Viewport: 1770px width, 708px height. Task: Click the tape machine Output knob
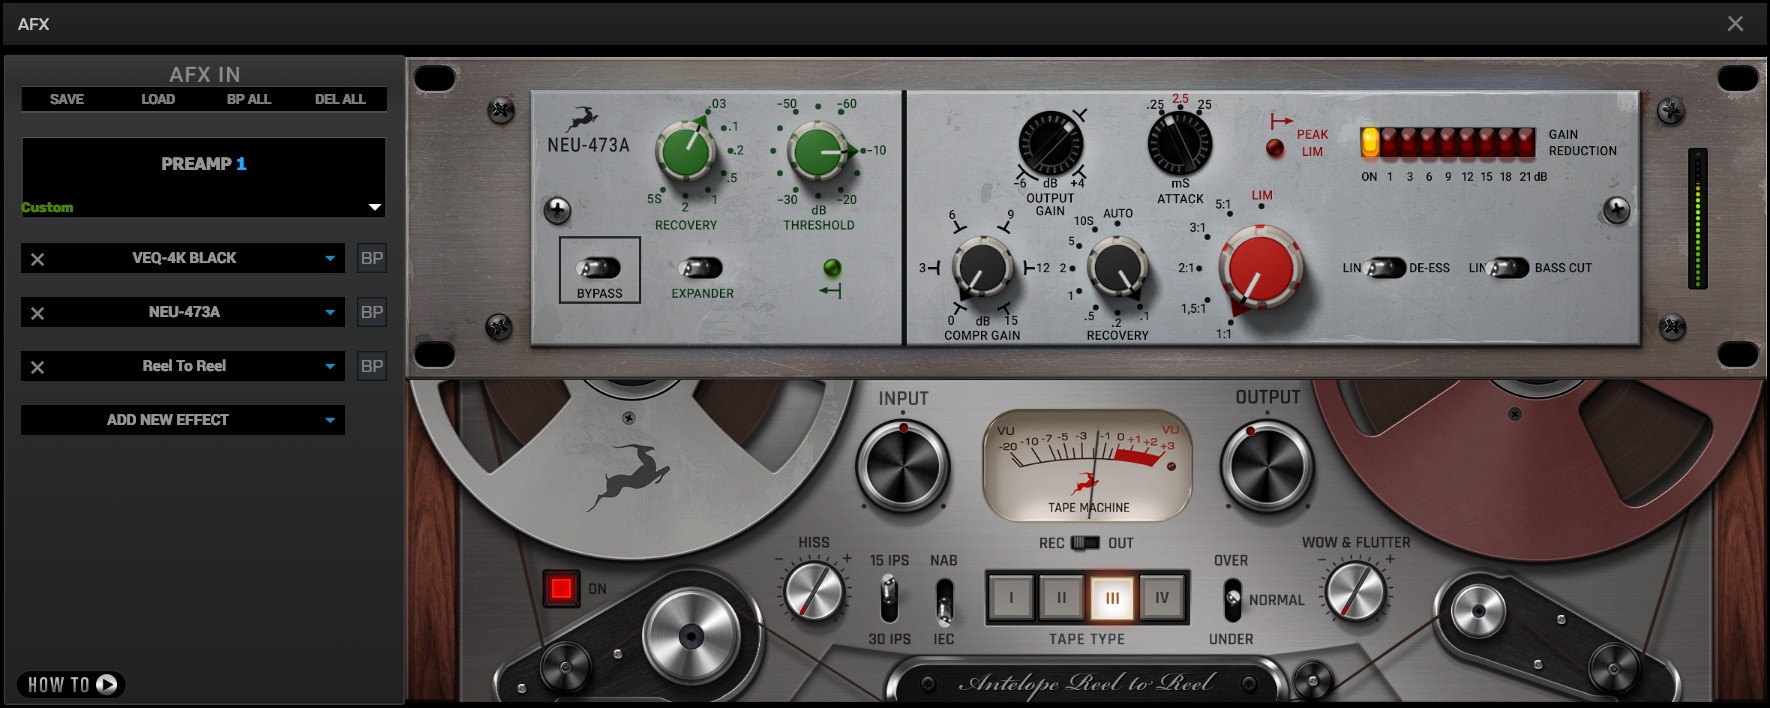[x=1267, y=467]
